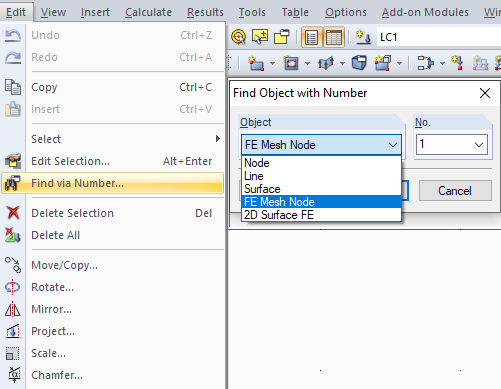501x389 pixels.
Task: Click the Project... menu icon
Action: click(x=13, y=331)
